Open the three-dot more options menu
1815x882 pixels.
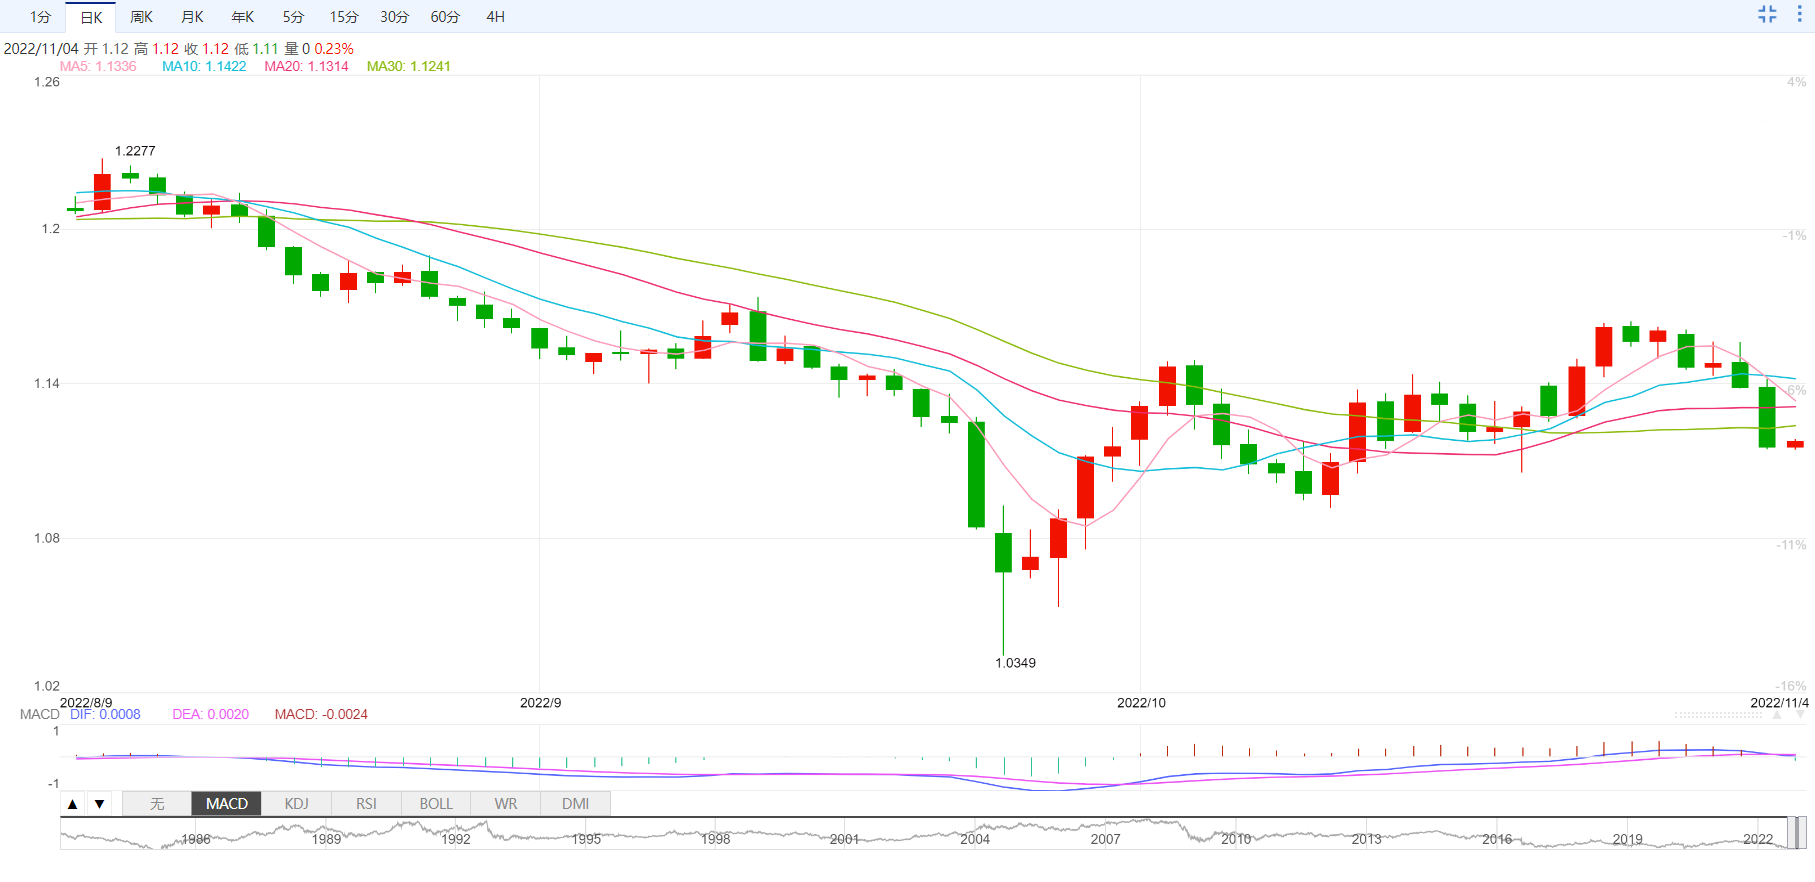point(1799,14)
